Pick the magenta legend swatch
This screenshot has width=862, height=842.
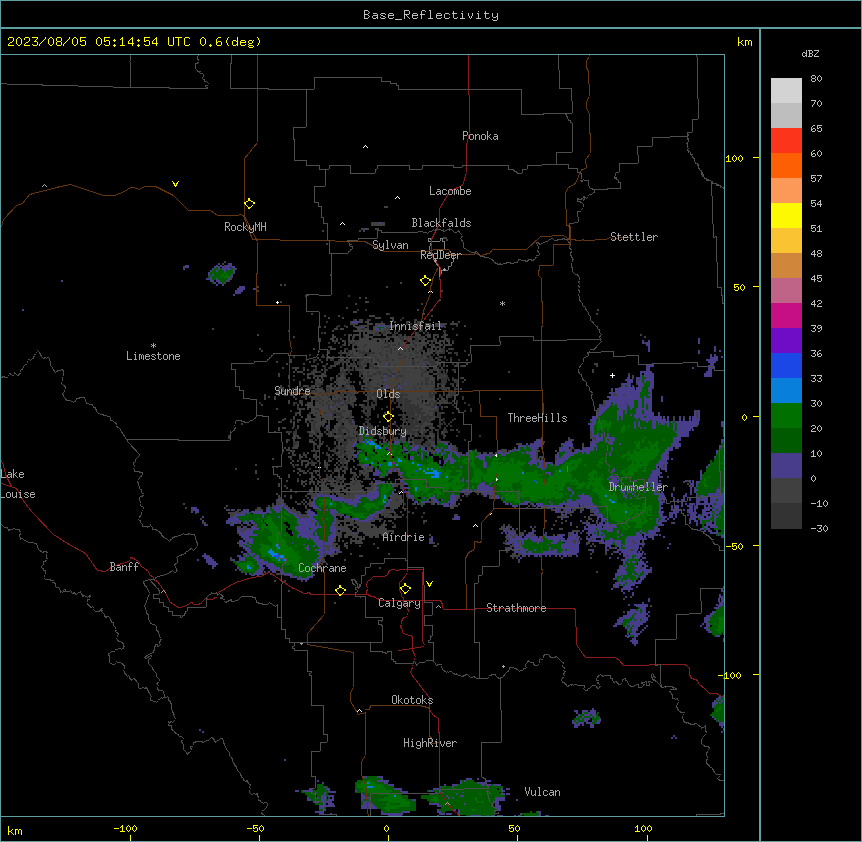(x=786, y=315)
